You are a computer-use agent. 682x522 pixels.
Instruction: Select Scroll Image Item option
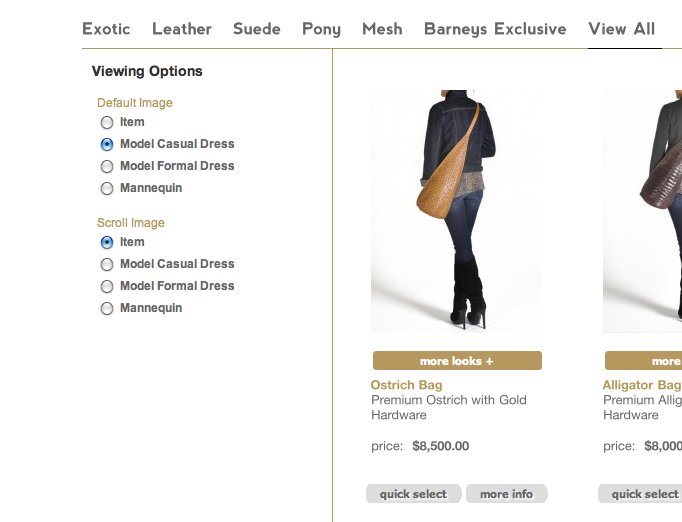coord(107,243)
